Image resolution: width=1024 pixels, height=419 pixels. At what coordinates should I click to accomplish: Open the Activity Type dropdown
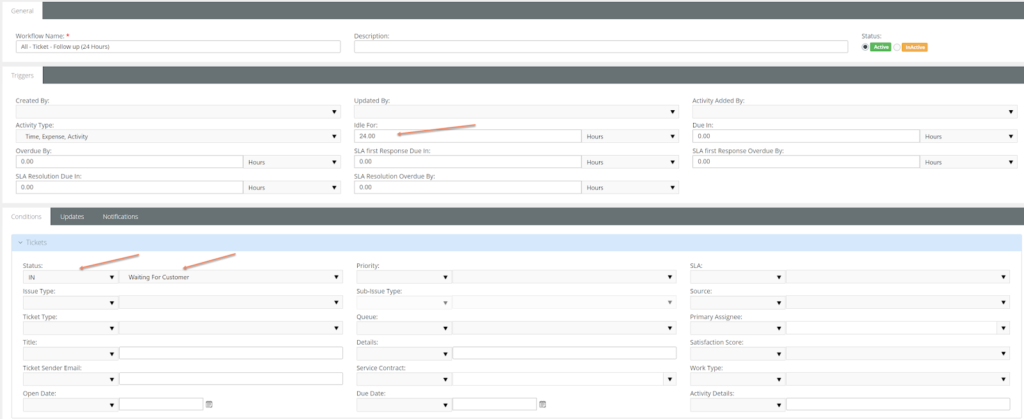click(x=178, y=136)
